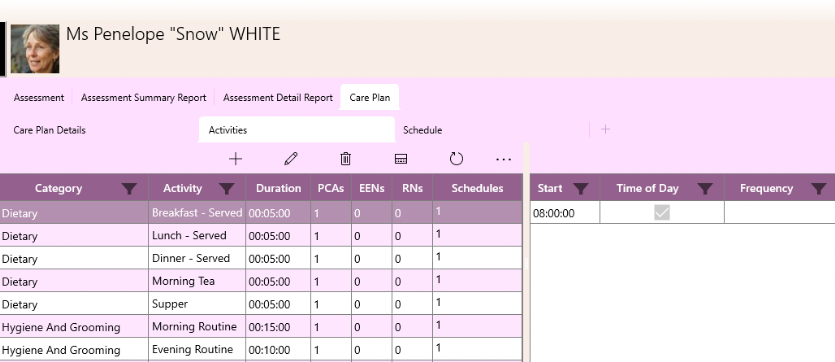Click the 00:05:00 duration of Lunch - Served
This screenshot has width=835, height=362.
(x=278, y=236)
